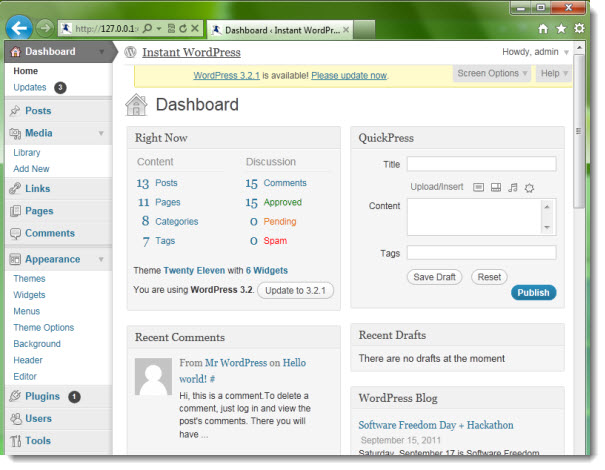Open Header under Appearance
Image resolution: width=605 pixels, height=470 pixels.
click(28, 360)
